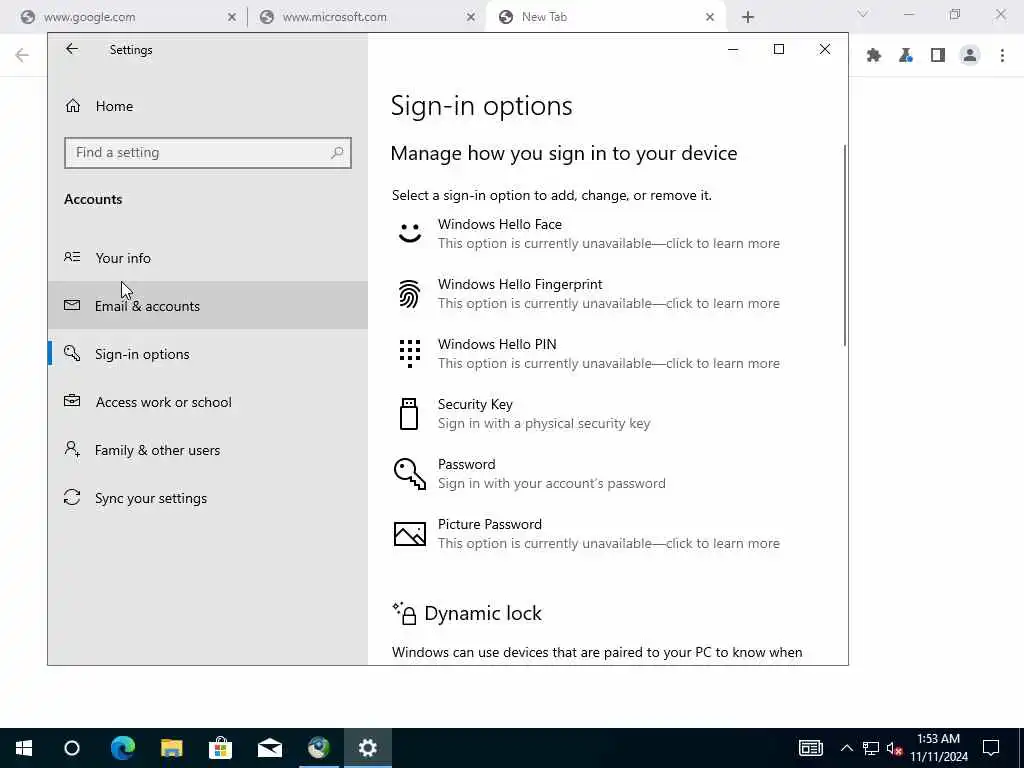Screen dimensions: 1024x768
Task: Click the globe browser icon on the taskbar
Action: [319, 748]
